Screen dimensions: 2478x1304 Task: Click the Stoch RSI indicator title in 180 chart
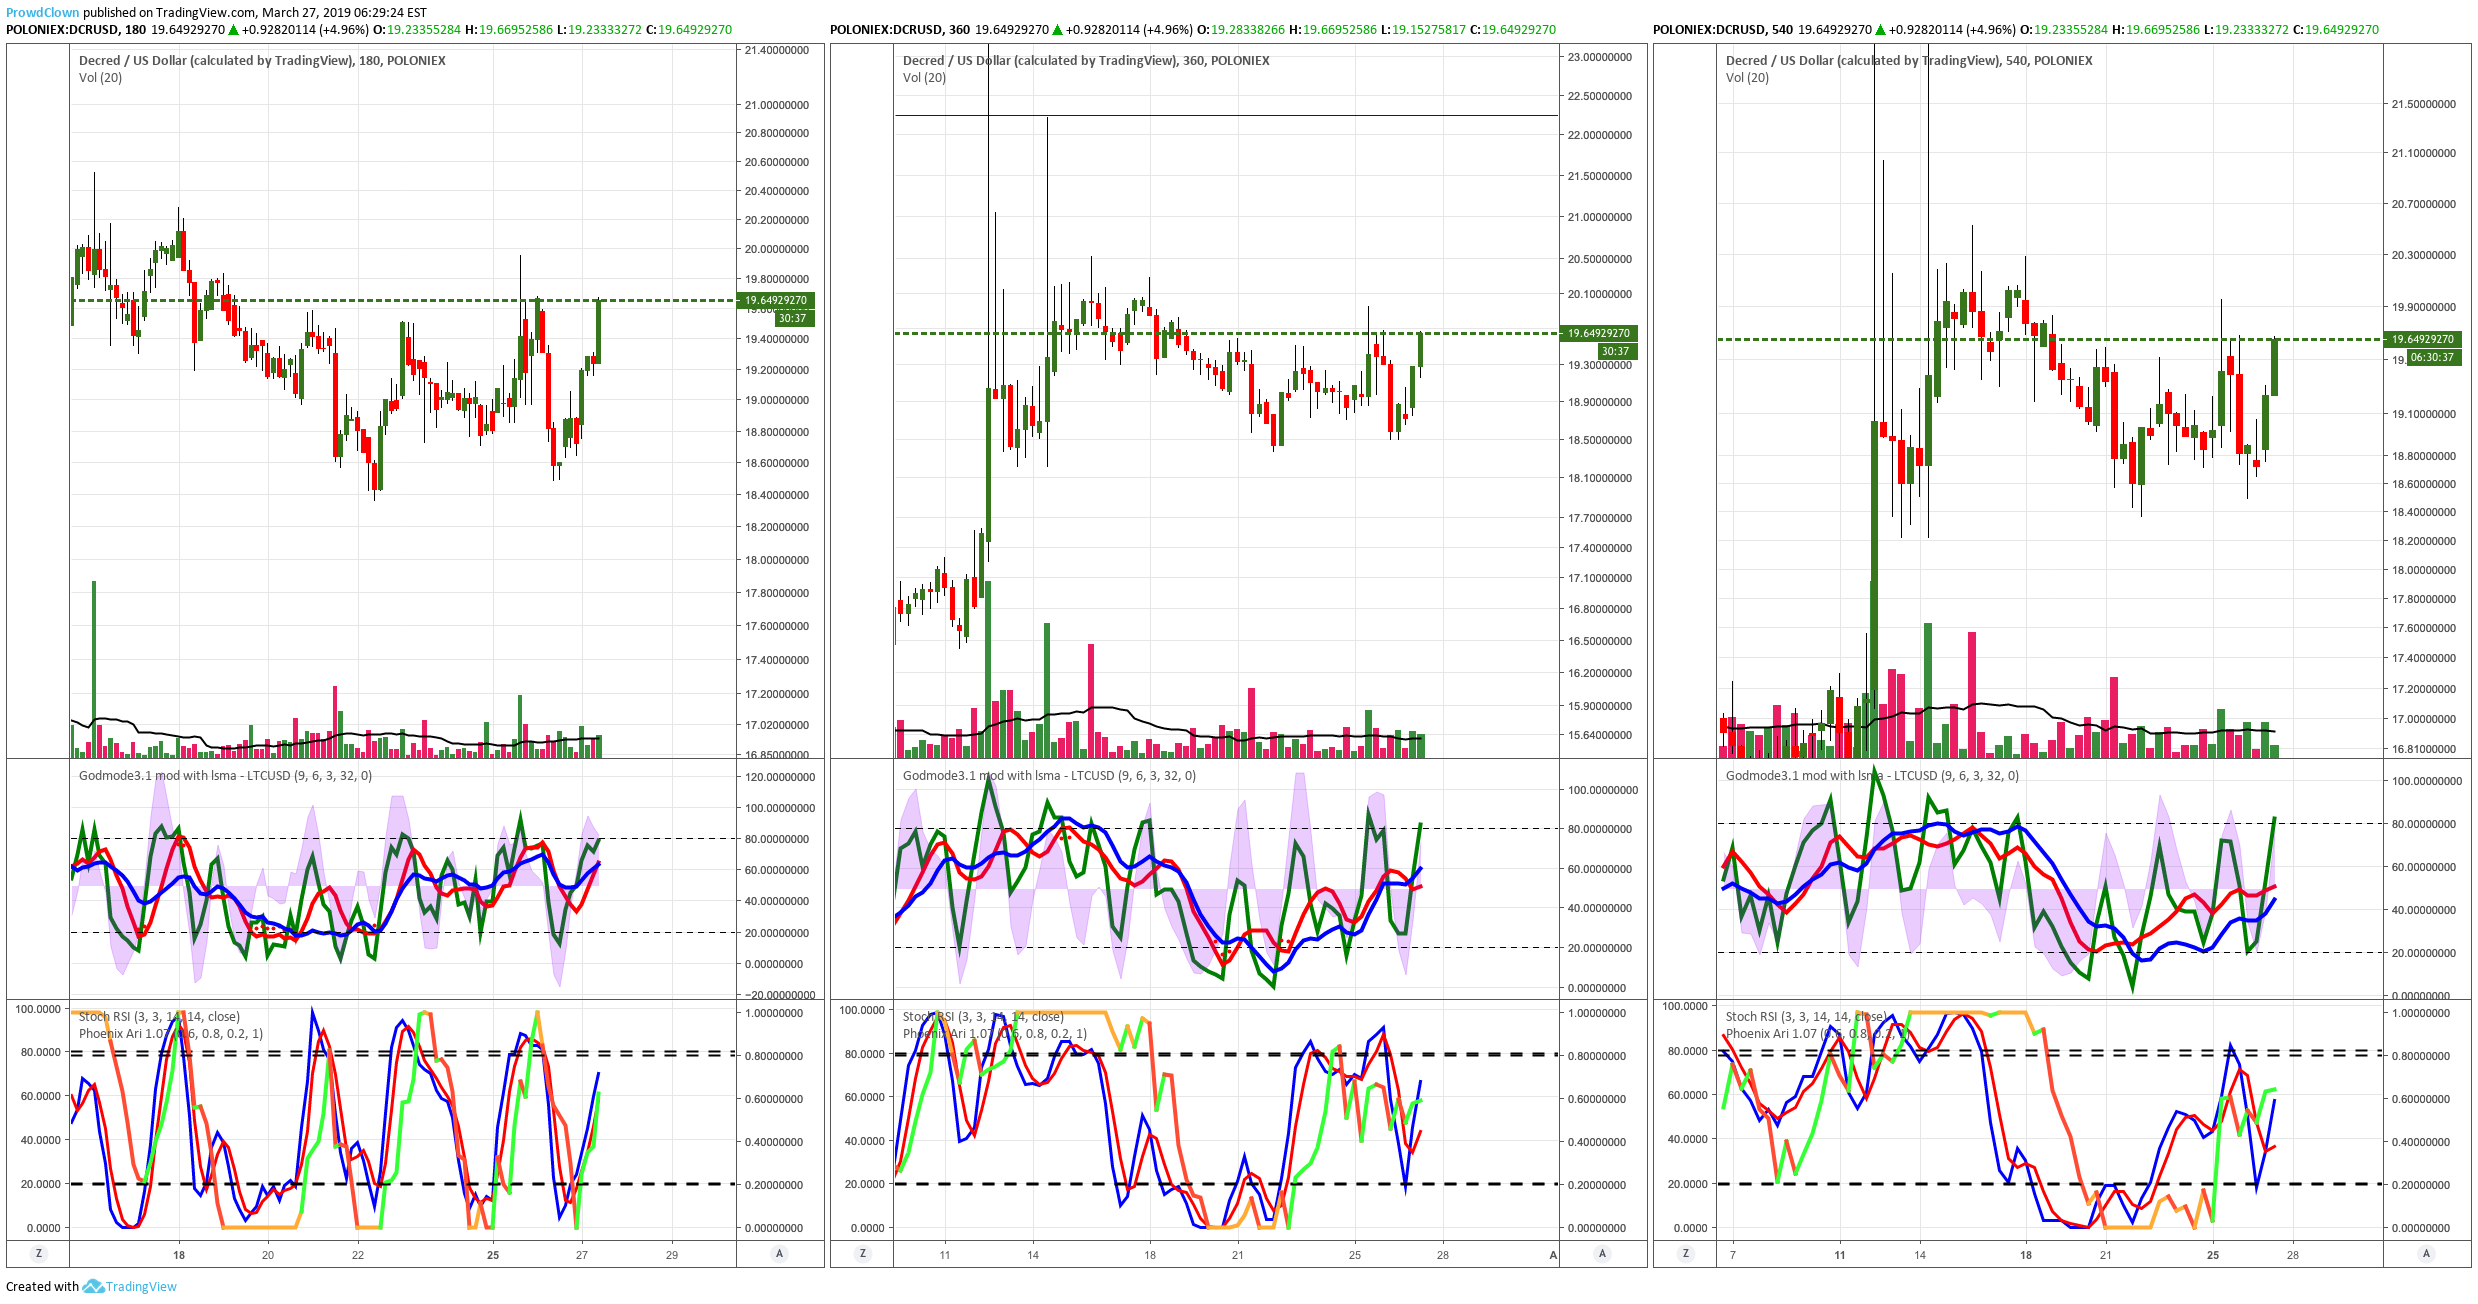pos(159,1017)
